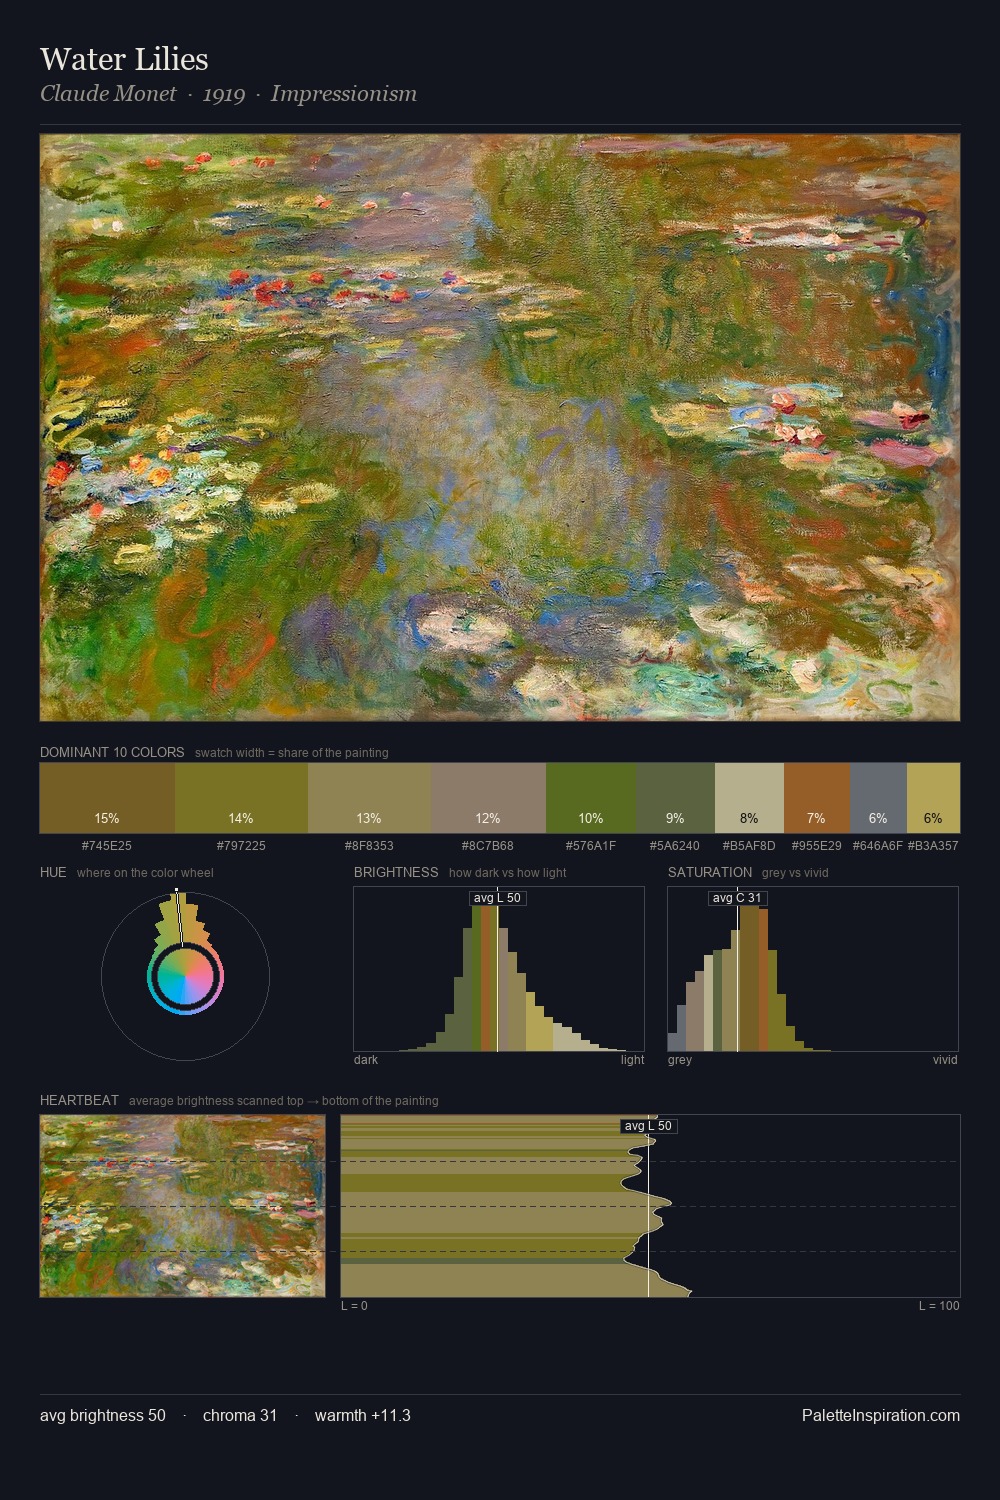Click the 'avg brightness 50' footer stat
The image size is (1000, 1500).
coord(103,1415)
